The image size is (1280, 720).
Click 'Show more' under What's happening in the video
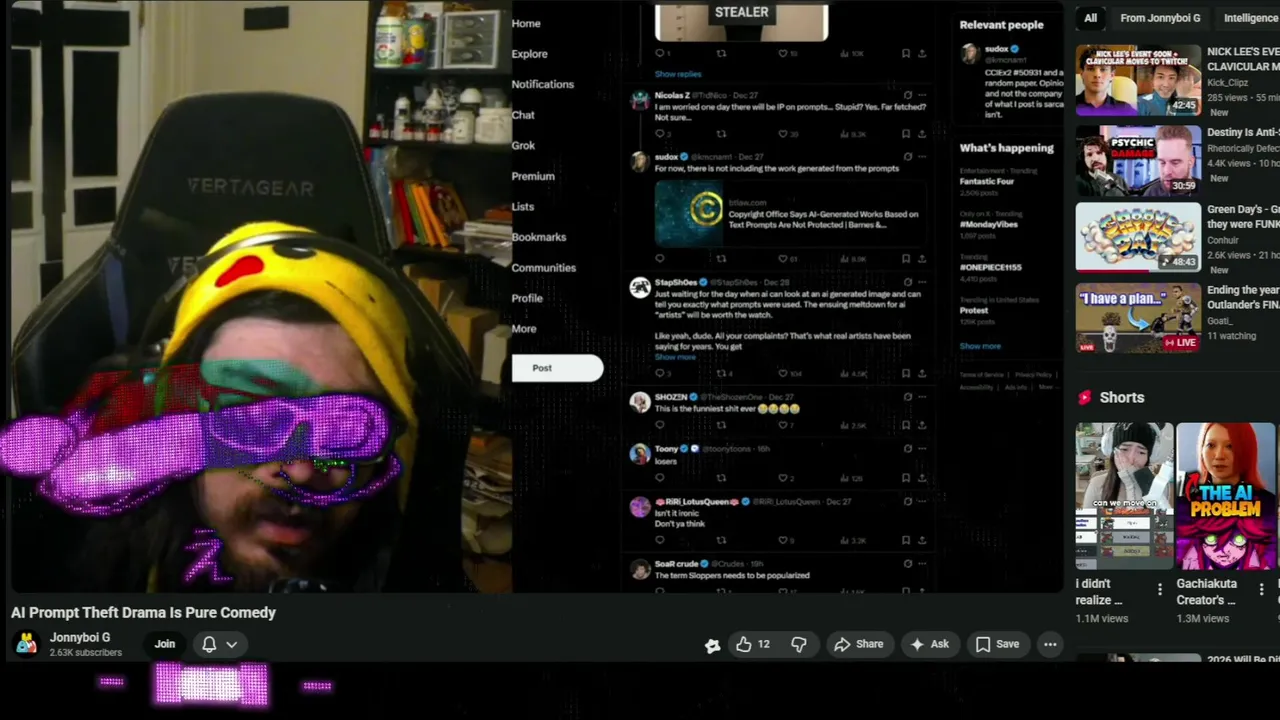[980, 346]
